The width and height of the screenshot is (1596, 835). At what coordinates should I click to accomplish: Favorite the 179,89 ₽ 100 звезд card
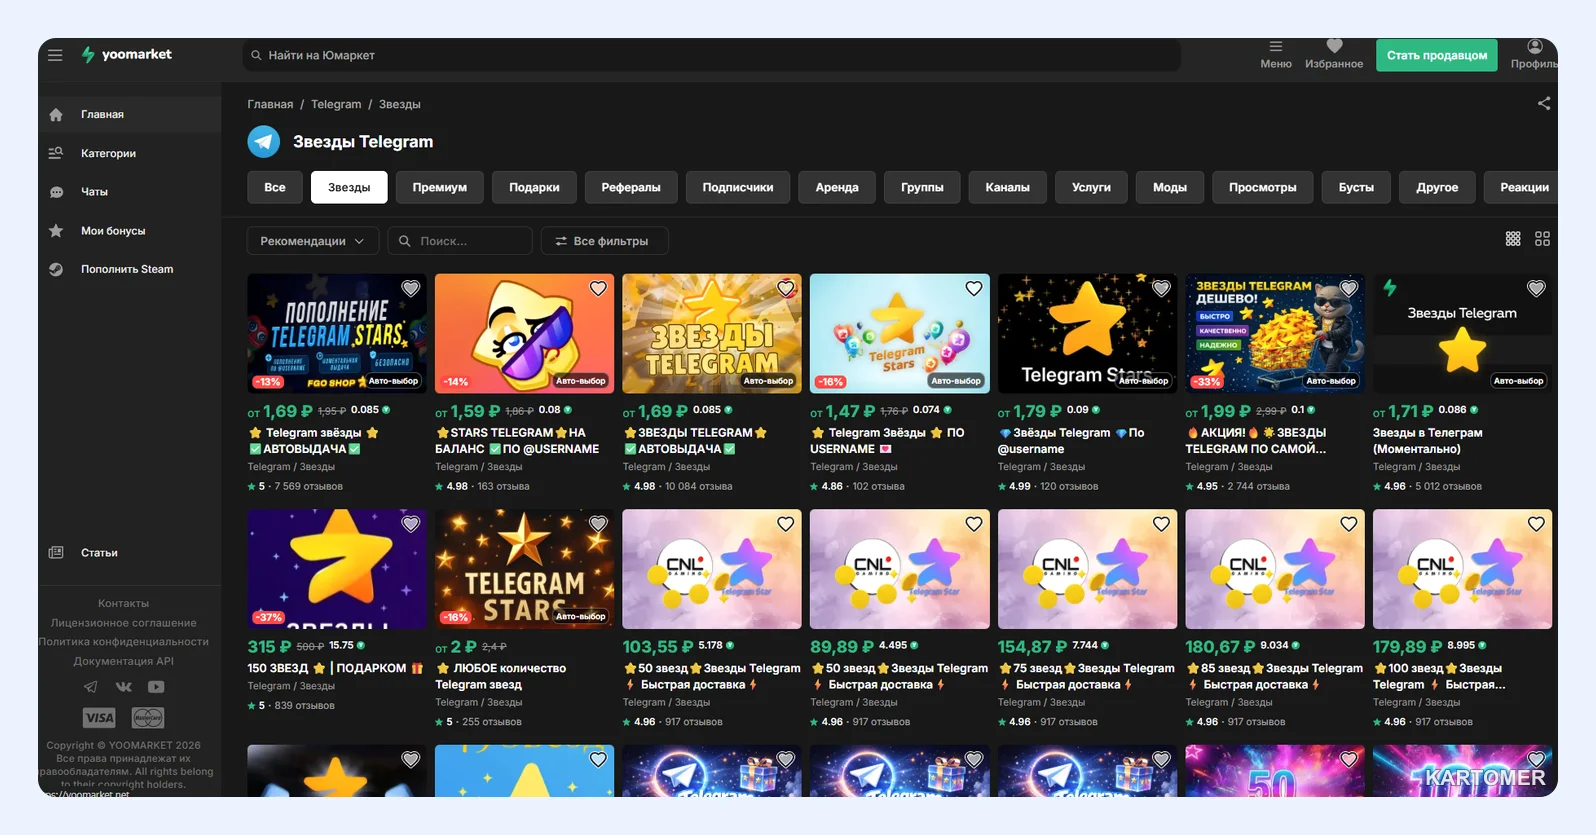[1536, 524]
